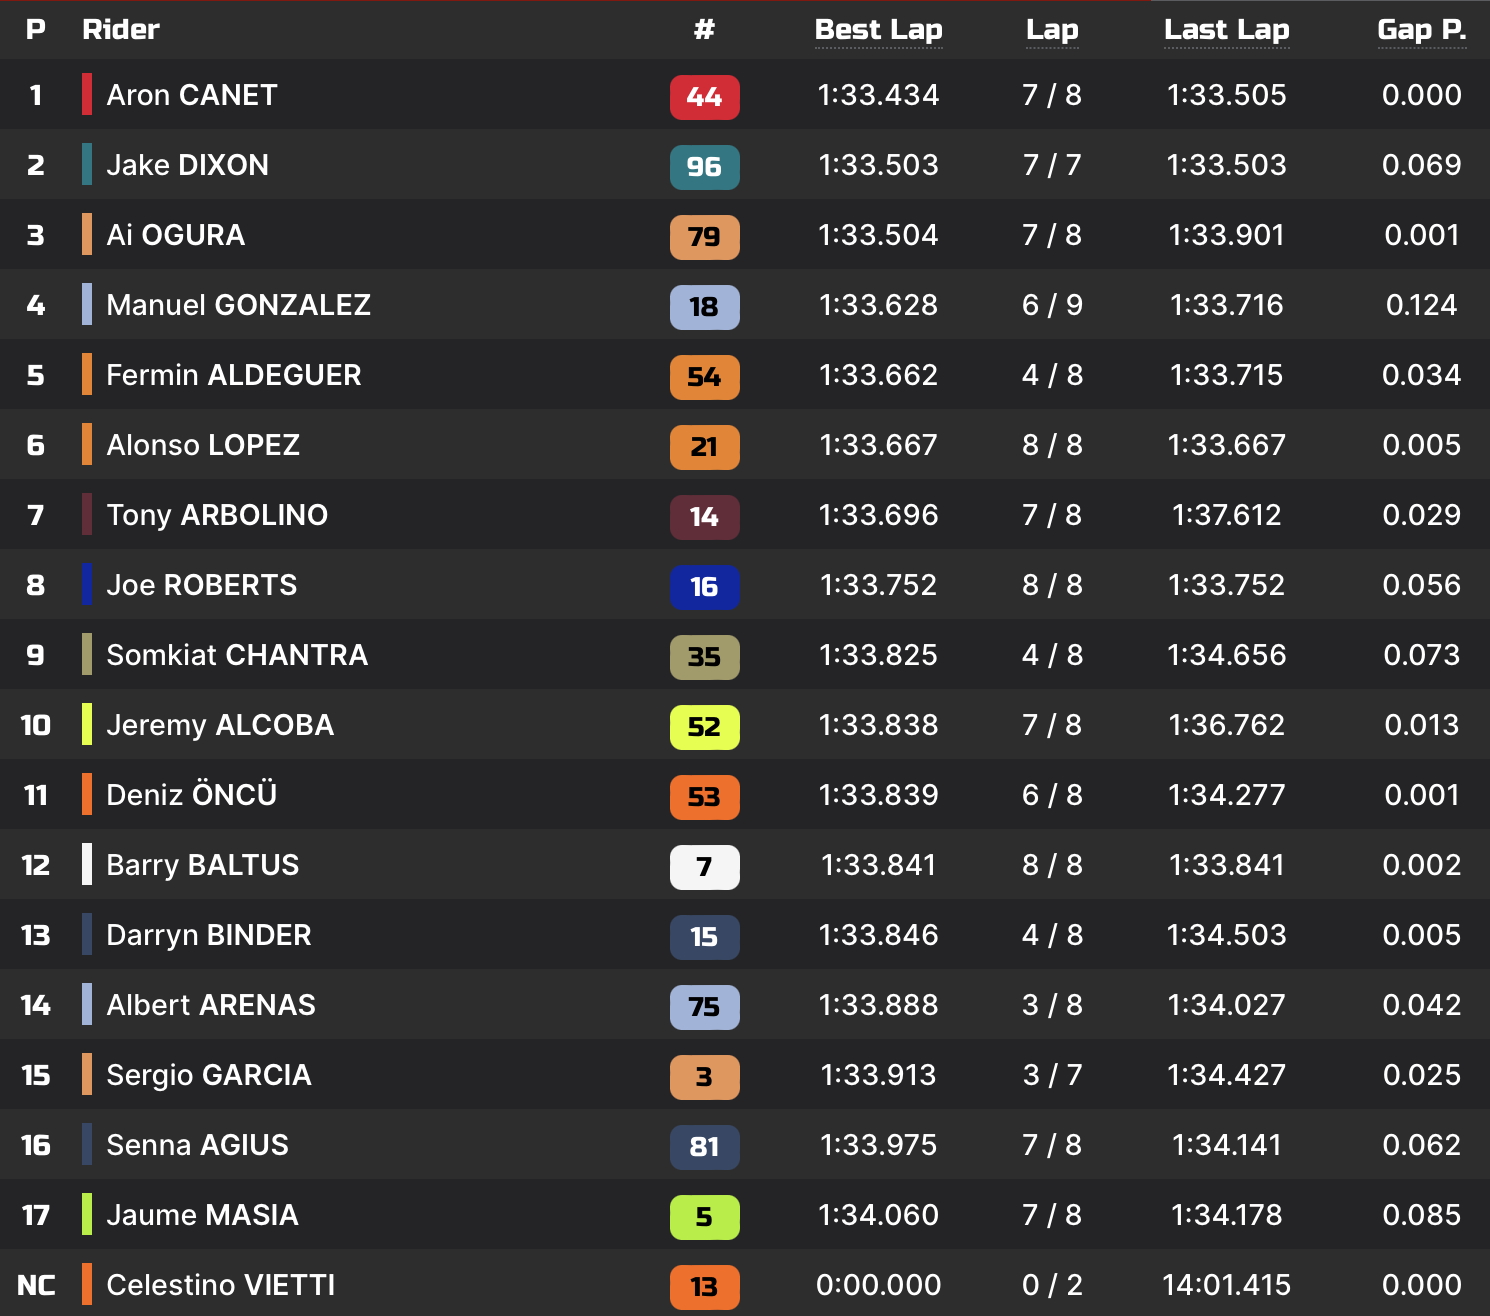This screenshot has height=1316, width=1490.
Task: Click Ai Ogura's number 79 badge
Action: click(704, 237)
